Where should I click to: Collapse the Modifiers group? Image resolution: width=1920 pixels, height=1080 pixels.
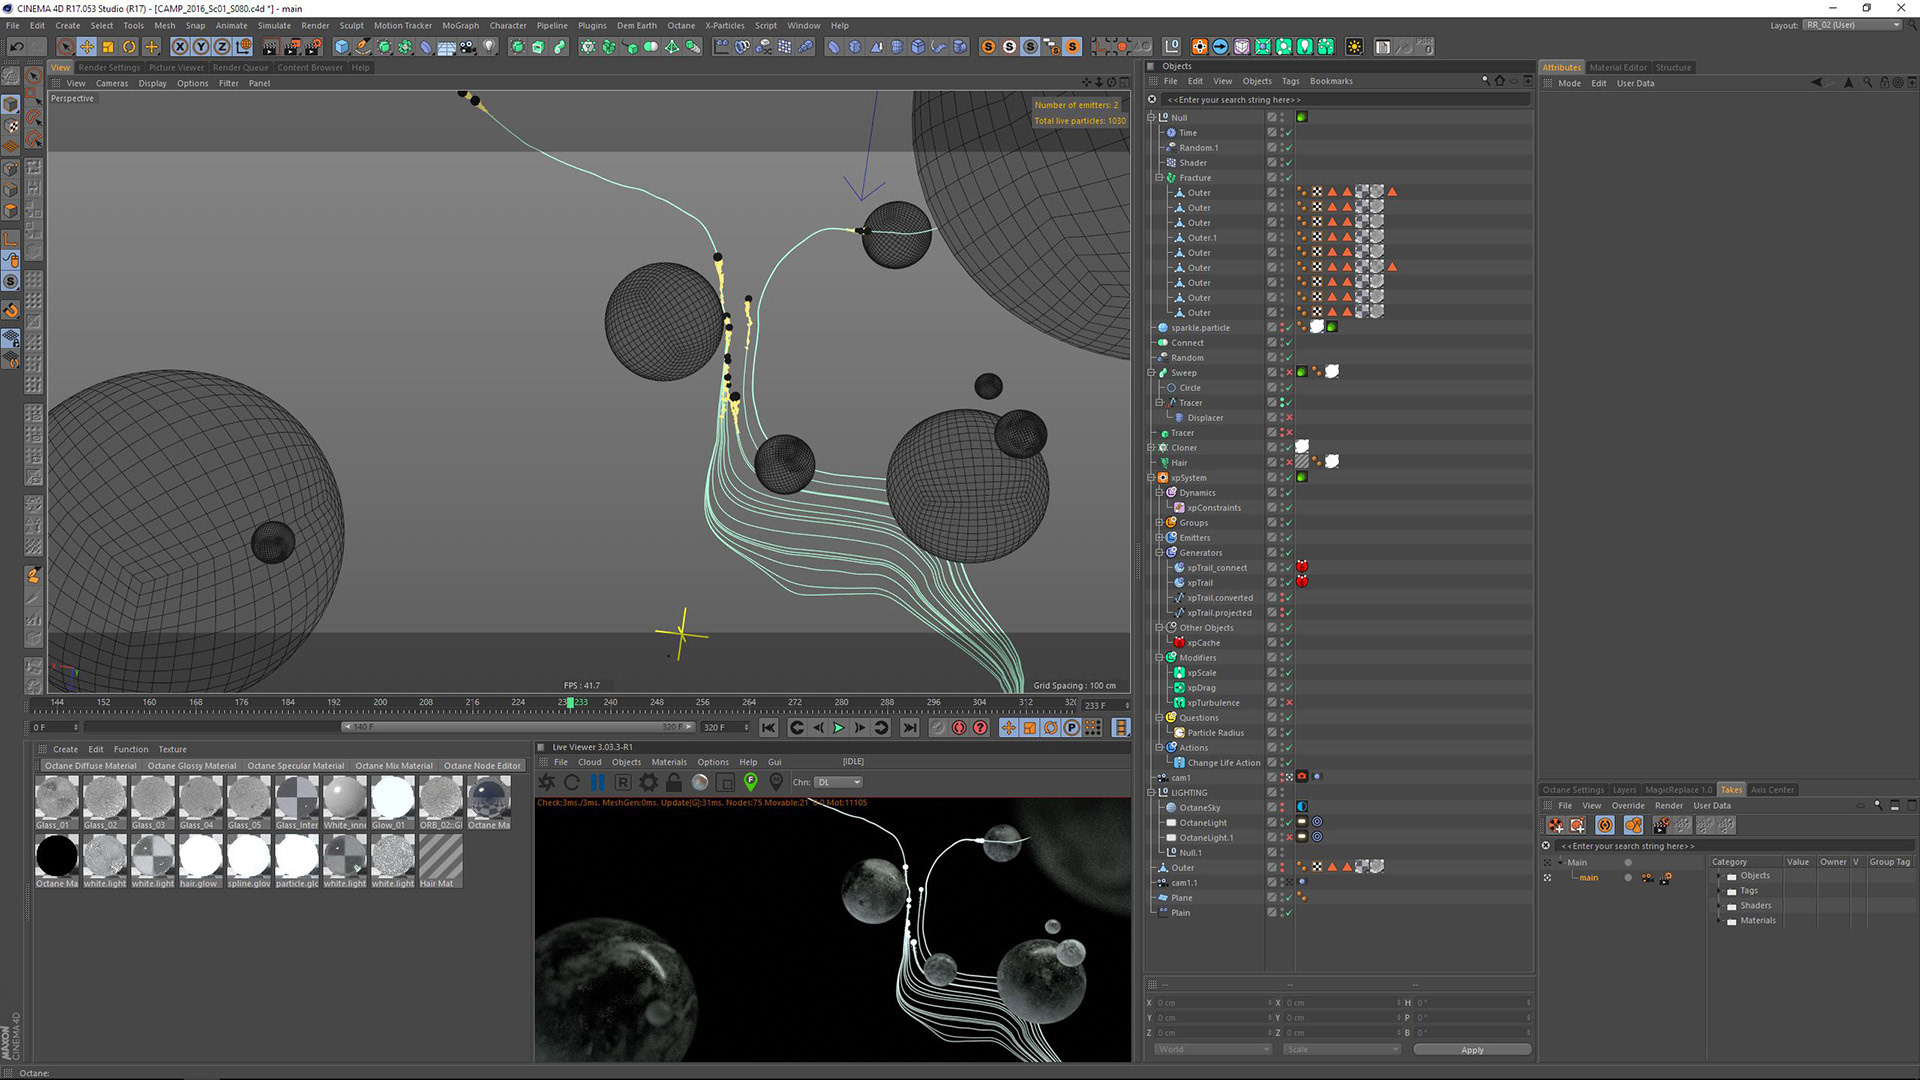click(1160, 657)
